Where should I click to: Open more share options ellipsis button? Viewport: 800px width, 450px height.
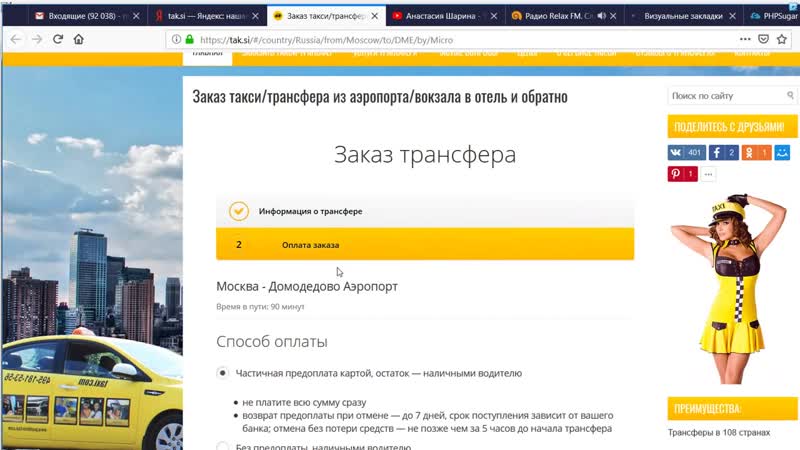pos(709,174)
